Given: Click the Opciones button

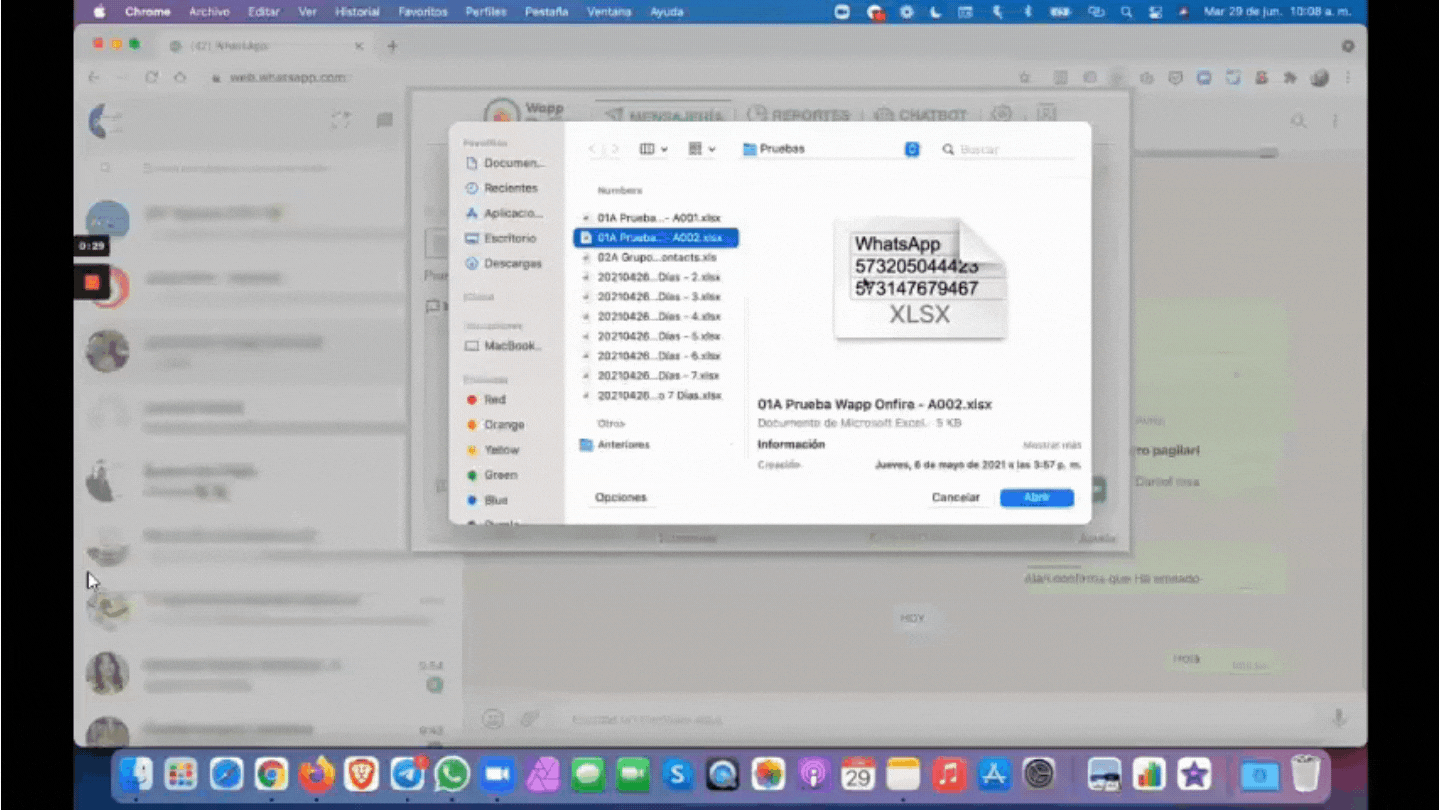Looking at the screenshot, I should click(621, 497).
